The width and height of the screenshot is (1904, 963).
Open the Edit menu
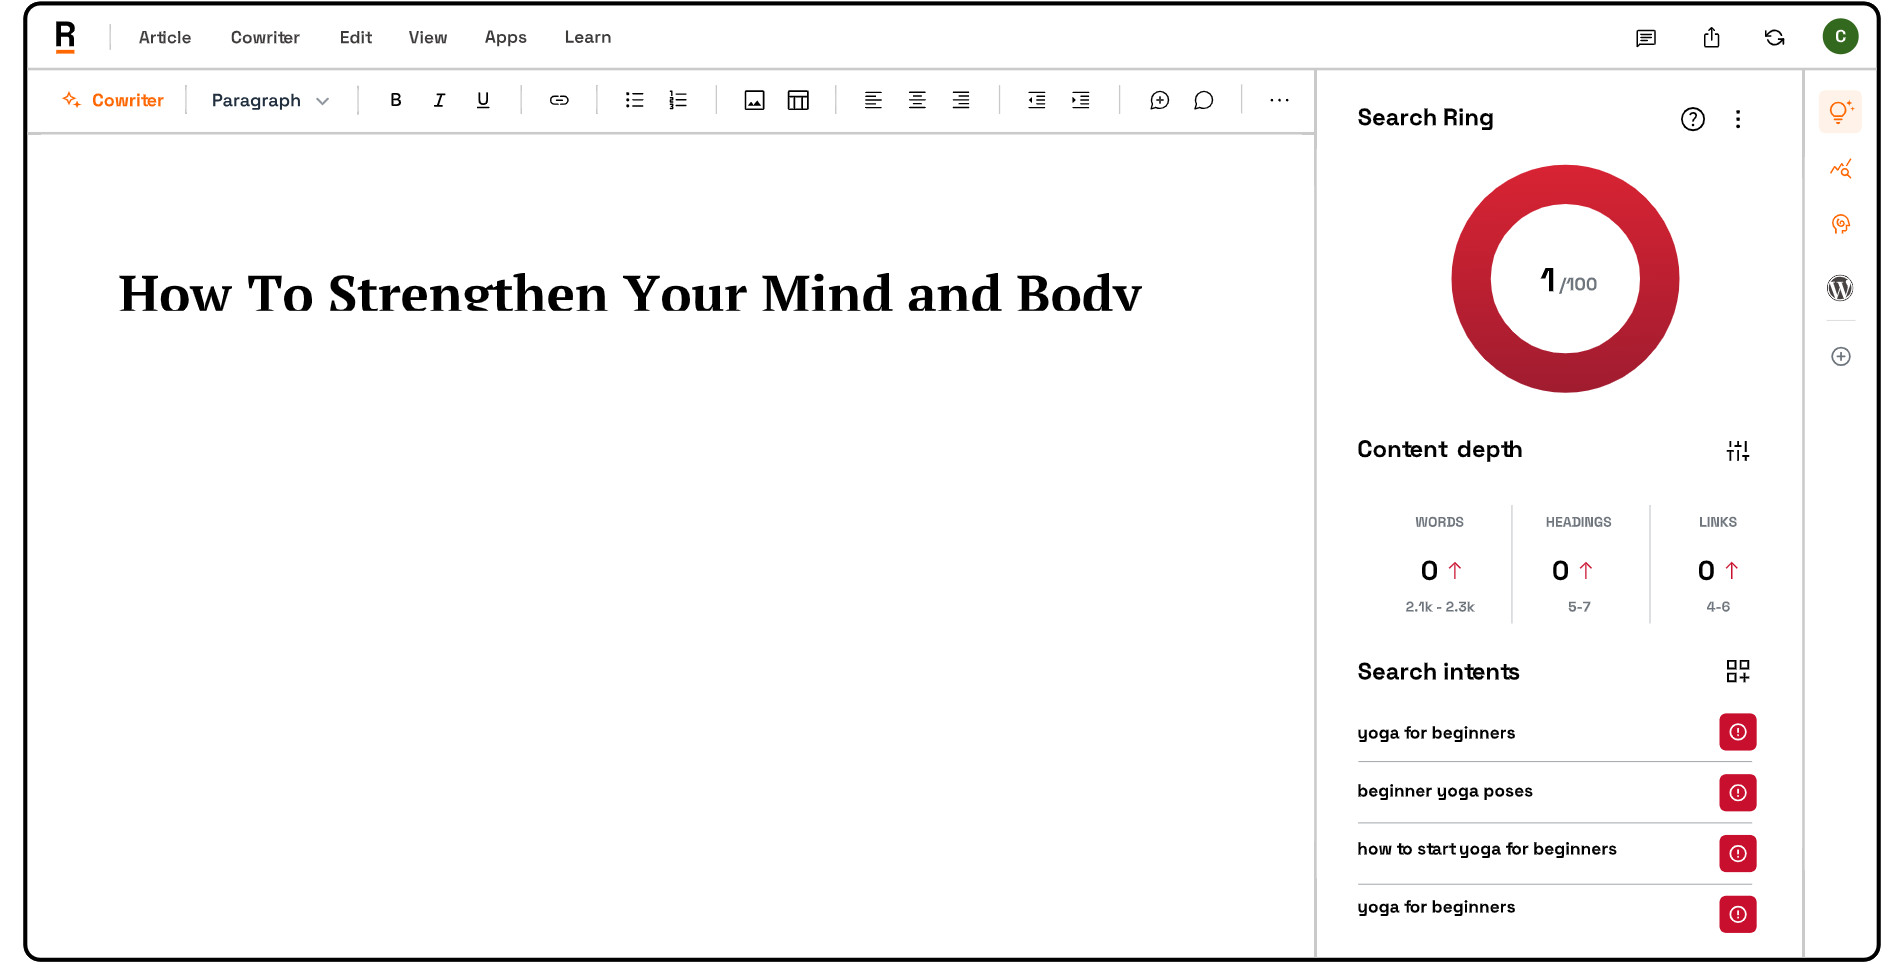tap(356, 37)
